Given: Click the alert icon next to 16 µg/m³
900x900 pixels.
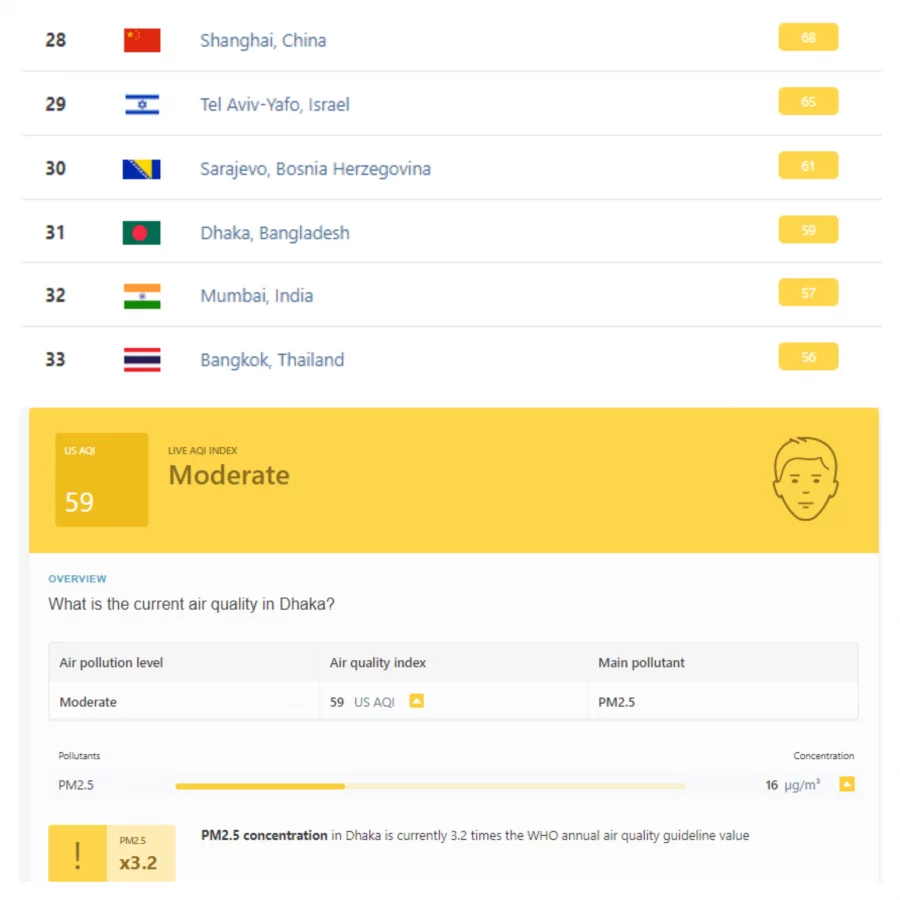Looking at the screenshot, I should click(847, 785).
